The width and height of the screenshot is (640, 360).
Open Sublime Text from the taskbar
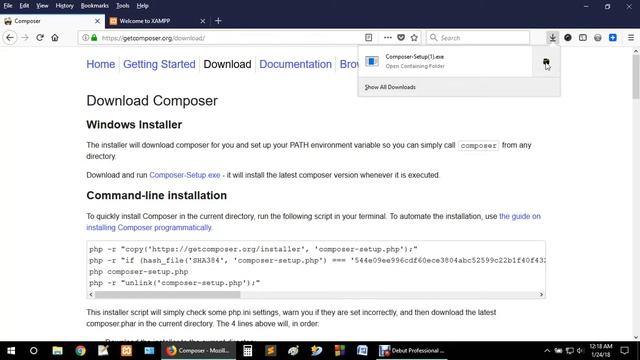pos(270,351)
